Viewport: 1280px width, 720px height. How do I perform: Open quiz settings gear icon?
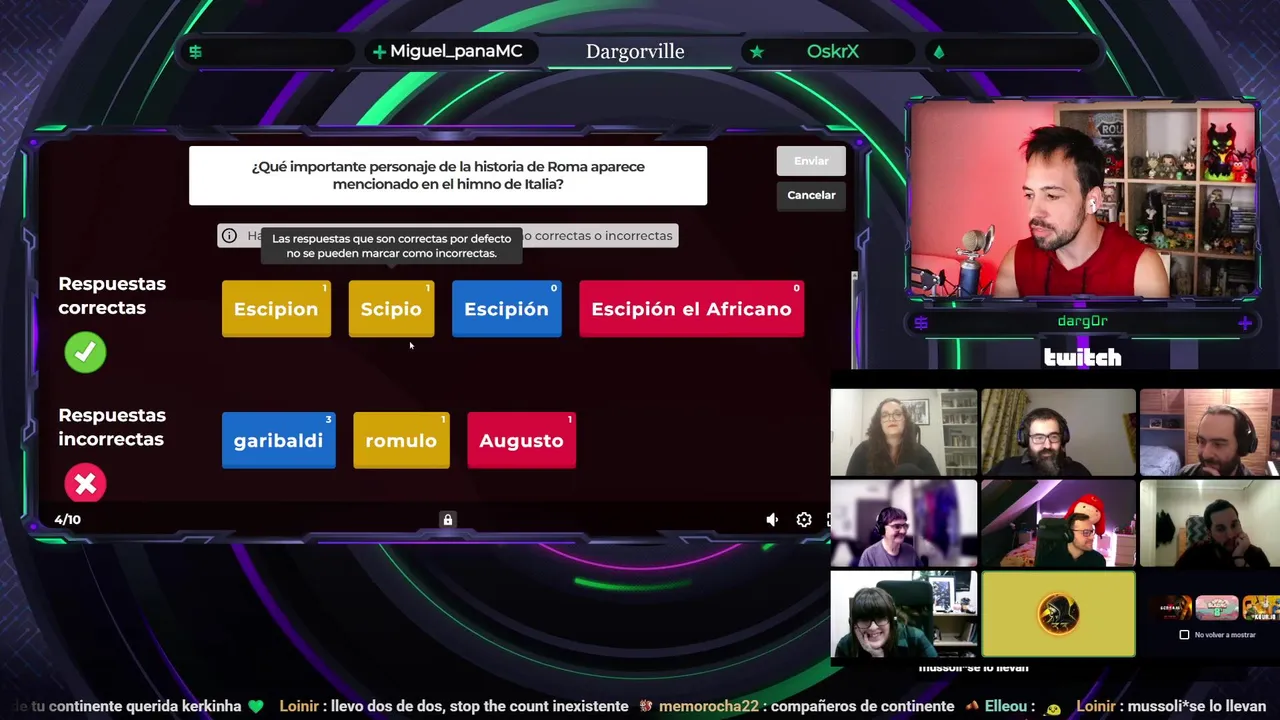click(804, 520)
